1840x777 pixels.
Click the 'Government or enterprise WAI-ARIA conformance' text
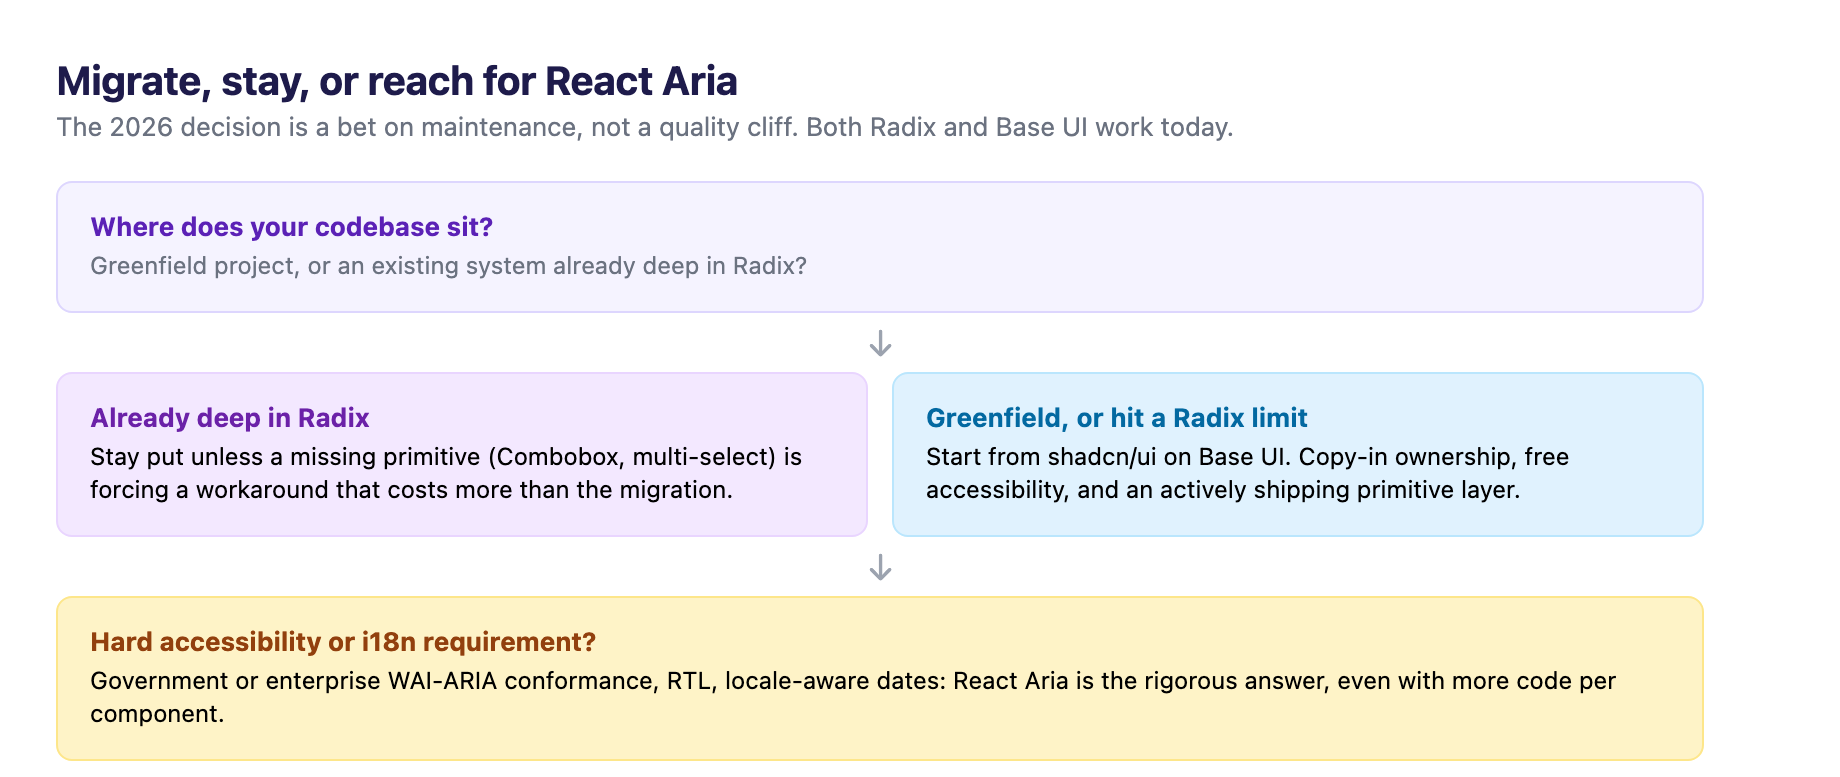coord(853,697)
